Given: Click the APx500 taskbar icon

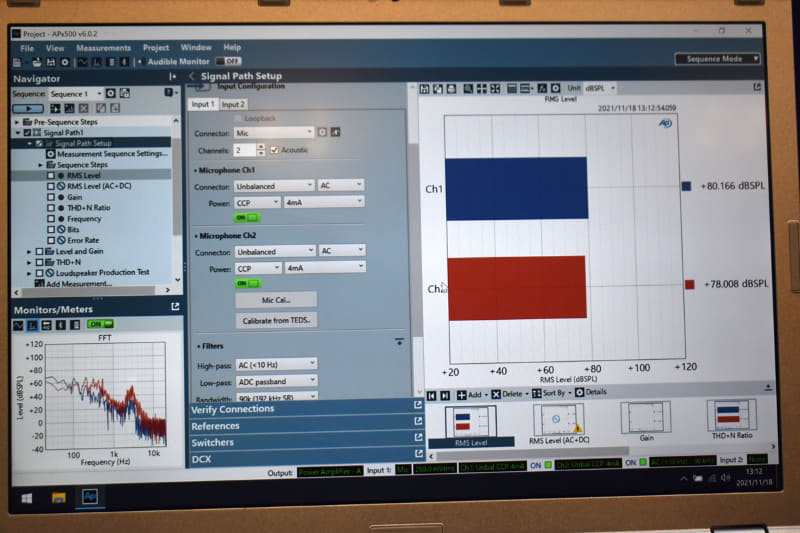Looking at the screenshot, I should [x=90, y=496].
